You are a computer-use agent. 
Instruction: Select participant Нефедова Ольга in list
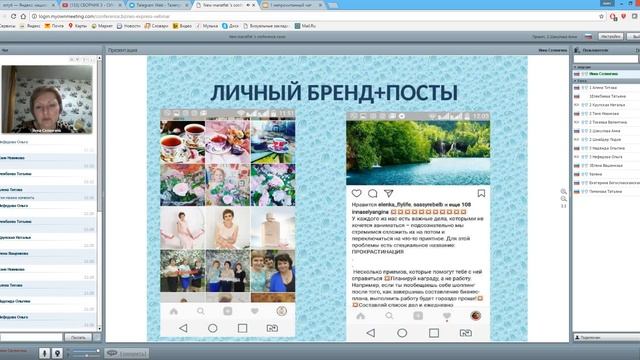tap(607, 157)
